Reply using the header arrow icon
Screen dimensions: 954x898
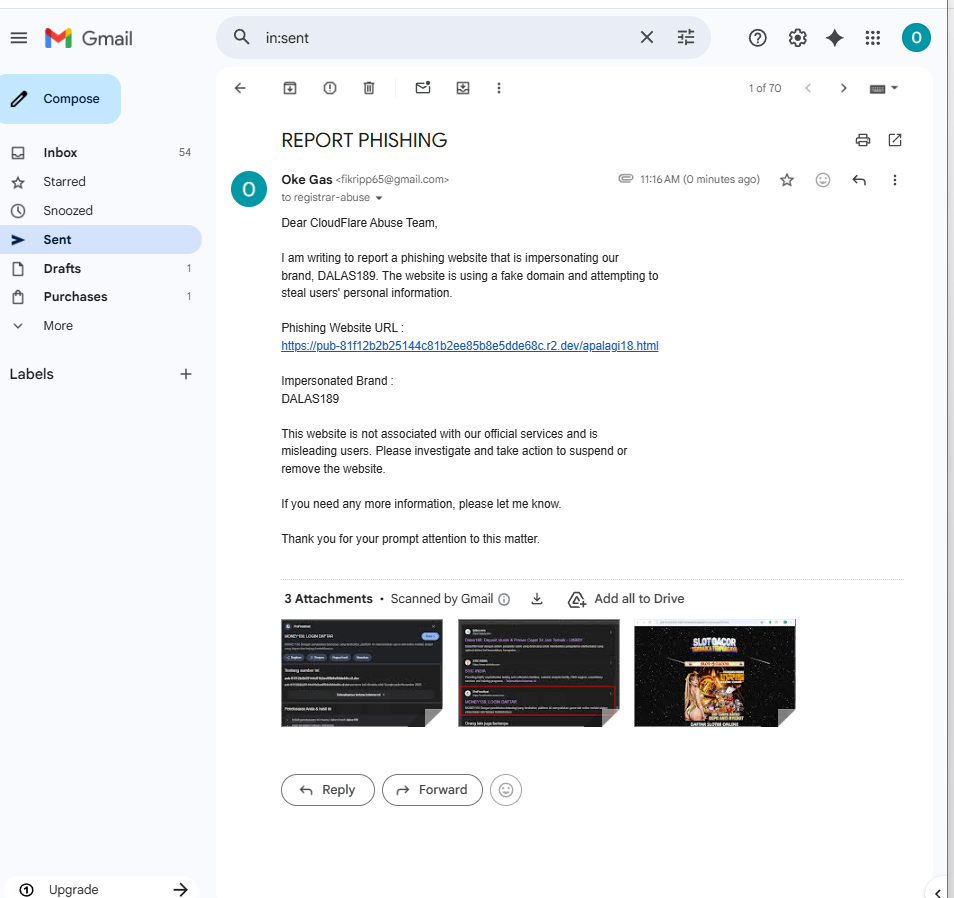tap(859, 180)
